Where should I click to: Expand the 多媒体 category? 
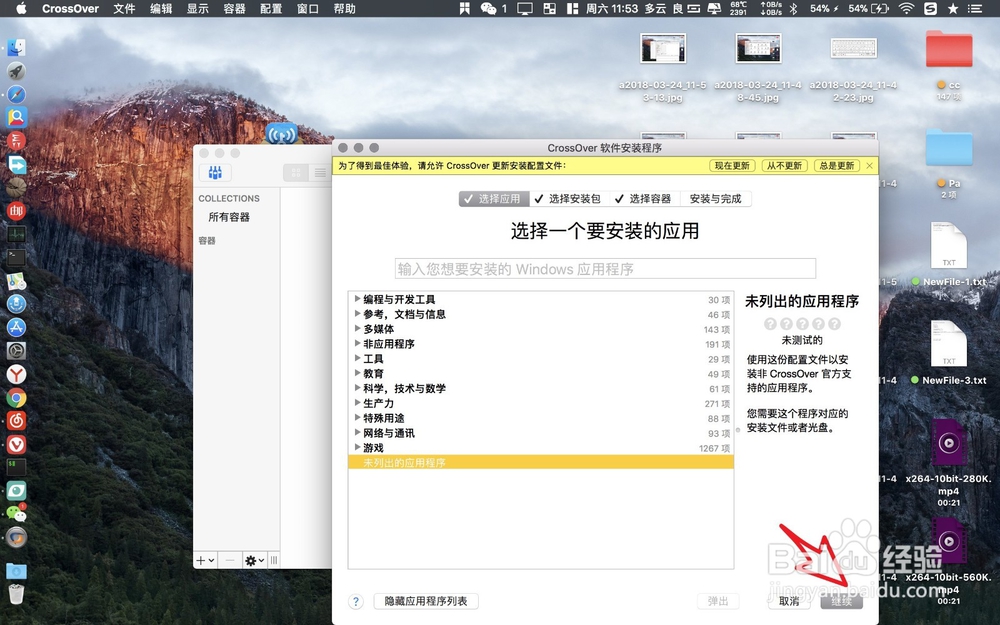[x=358, y=328]
